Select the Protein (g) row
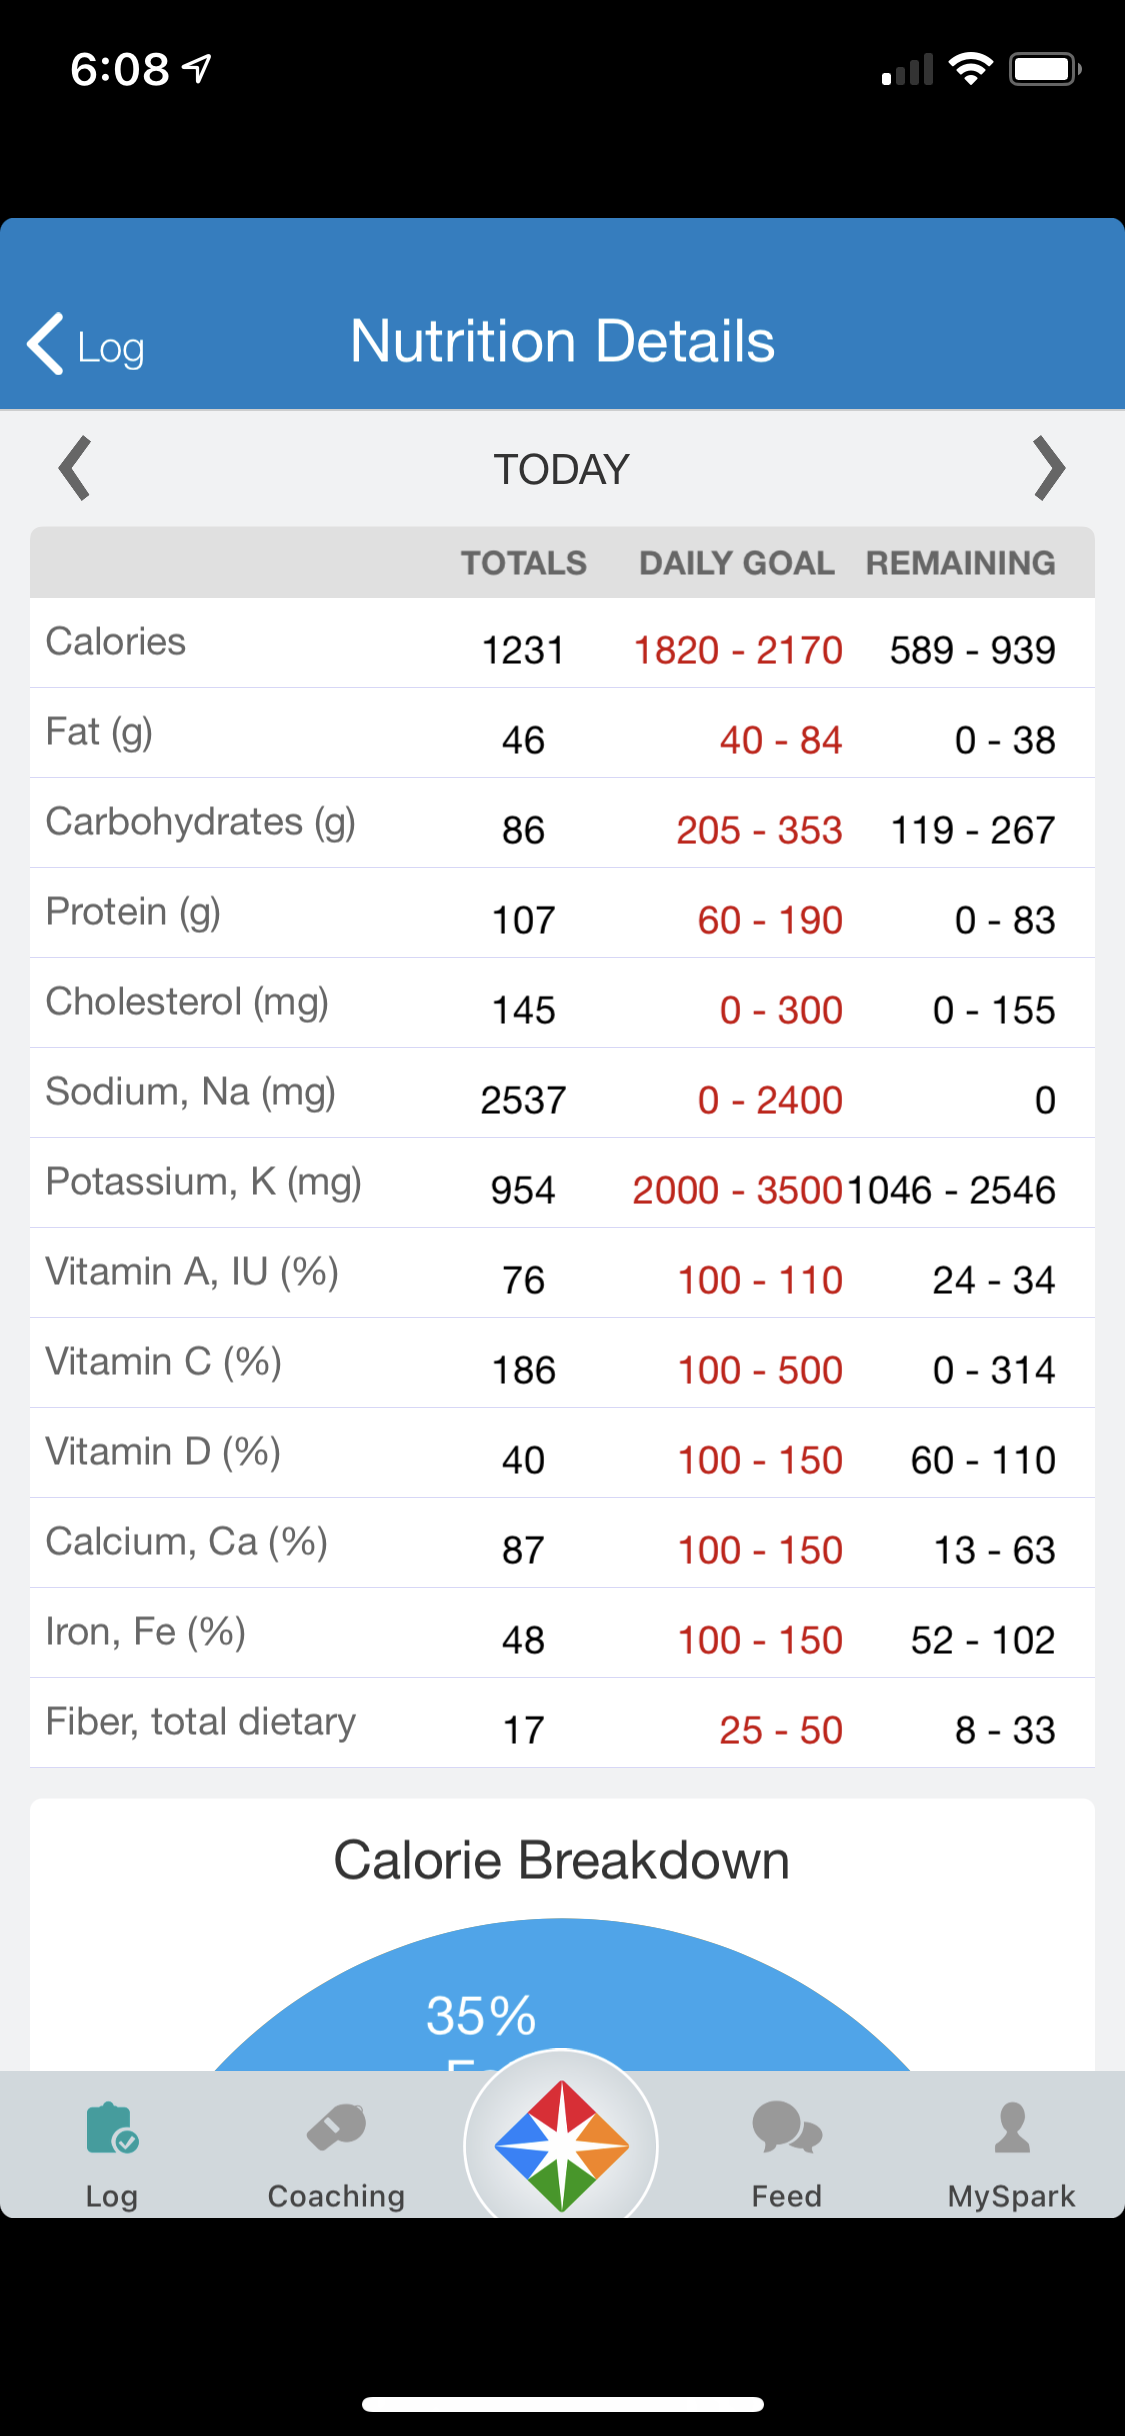 click(562, 913)
